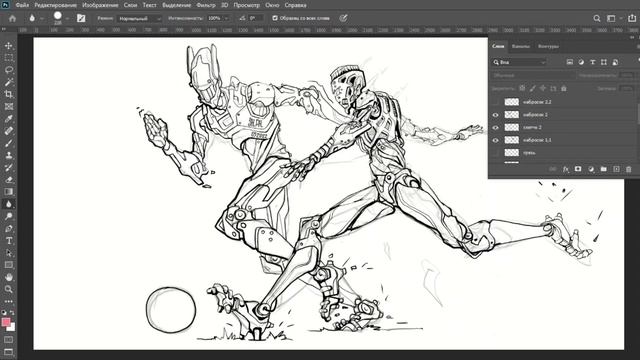This screenshot has height=360, width=640.
Task: Delete layer with trash icon
Action: [629, 169]
